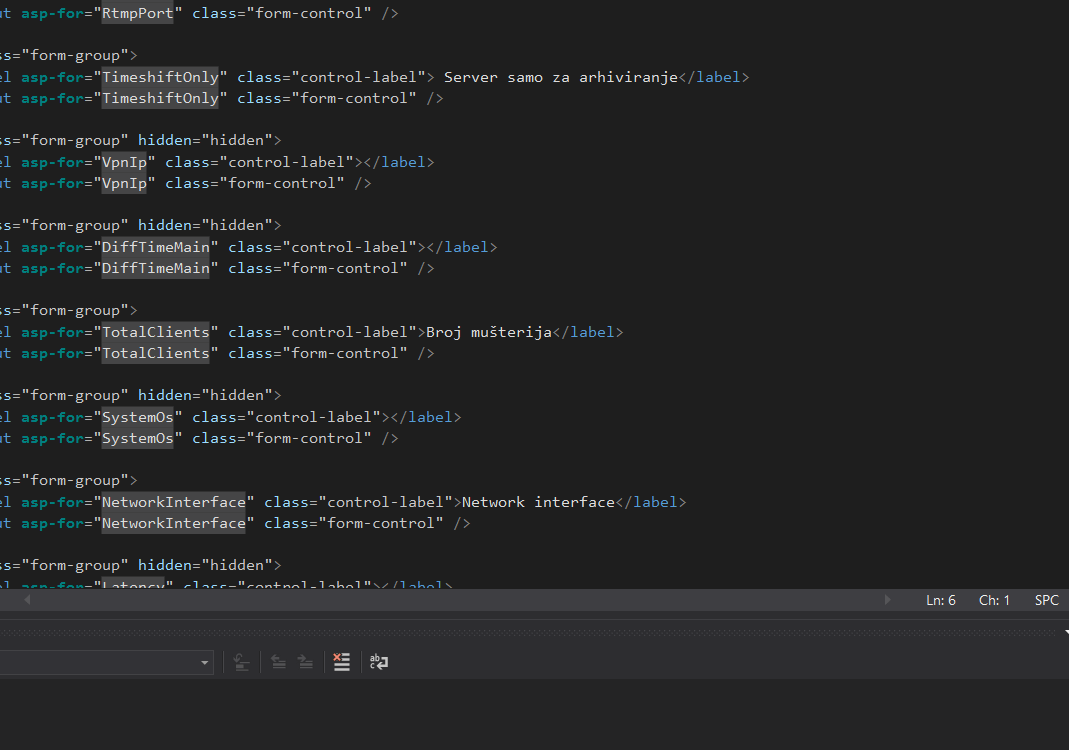Click the label text 'Broj mušterija'
Image resolution: width=1069 pixels, height=750 pixels.
pyautogui.click(x=489, y=332)
